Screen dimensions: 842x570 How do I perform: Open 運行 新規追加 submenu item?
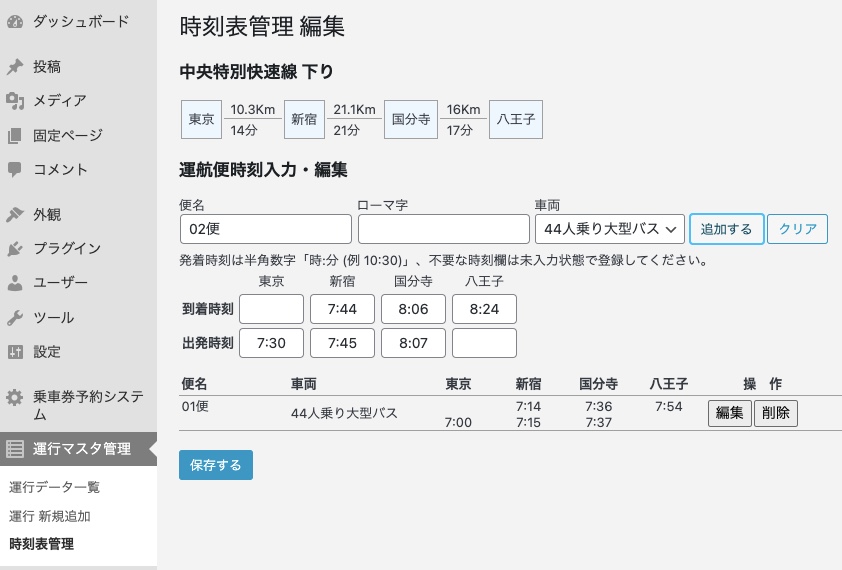pos(49,516)
